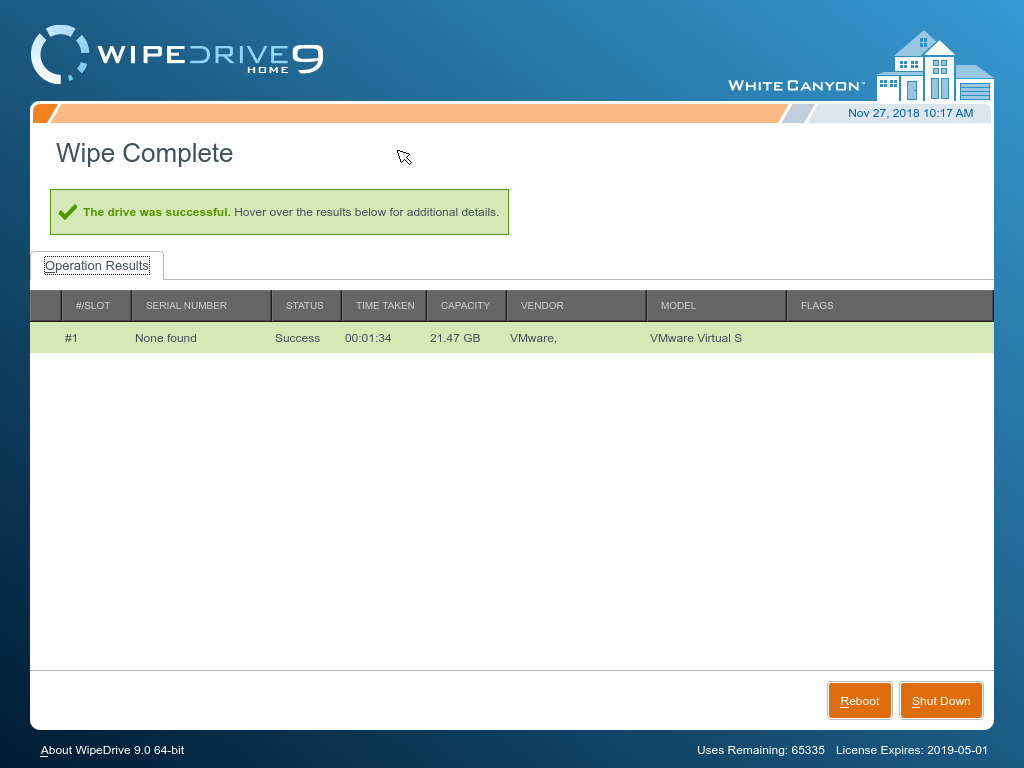Open the Operation Results tab
The width and height of the screenshot is (1024, 768).
click(97, 266)
